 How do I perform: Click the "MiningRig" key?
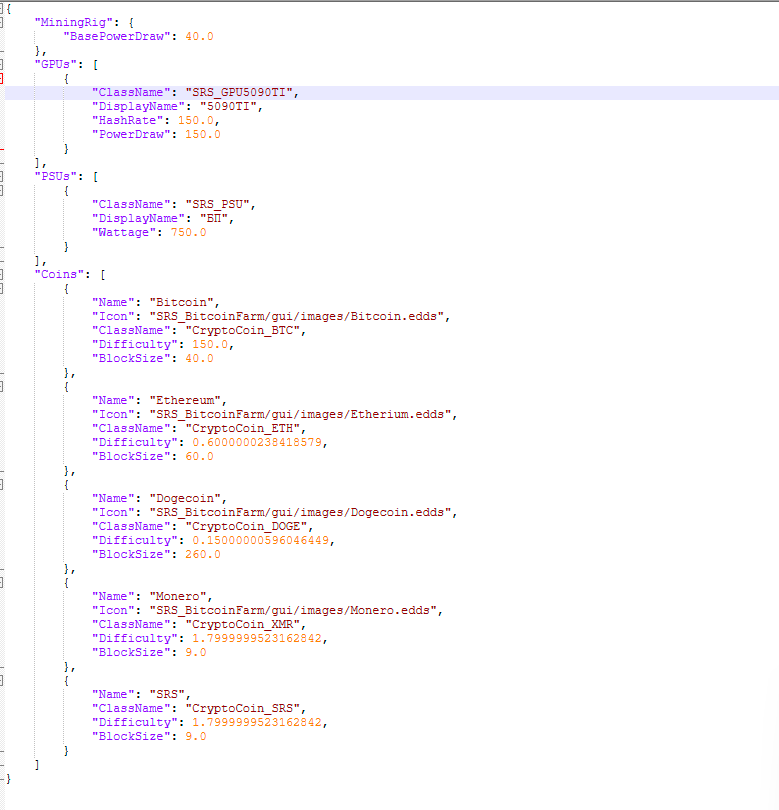(73, 22)
